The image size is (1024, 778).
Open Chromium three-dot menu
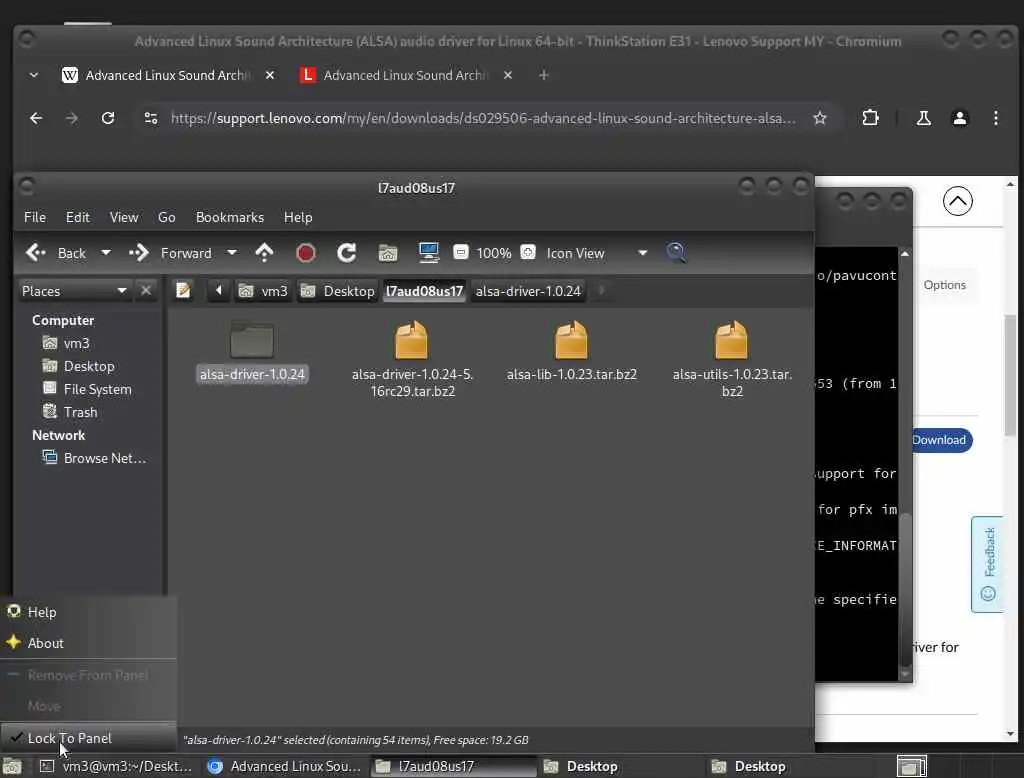coord(995,118)
